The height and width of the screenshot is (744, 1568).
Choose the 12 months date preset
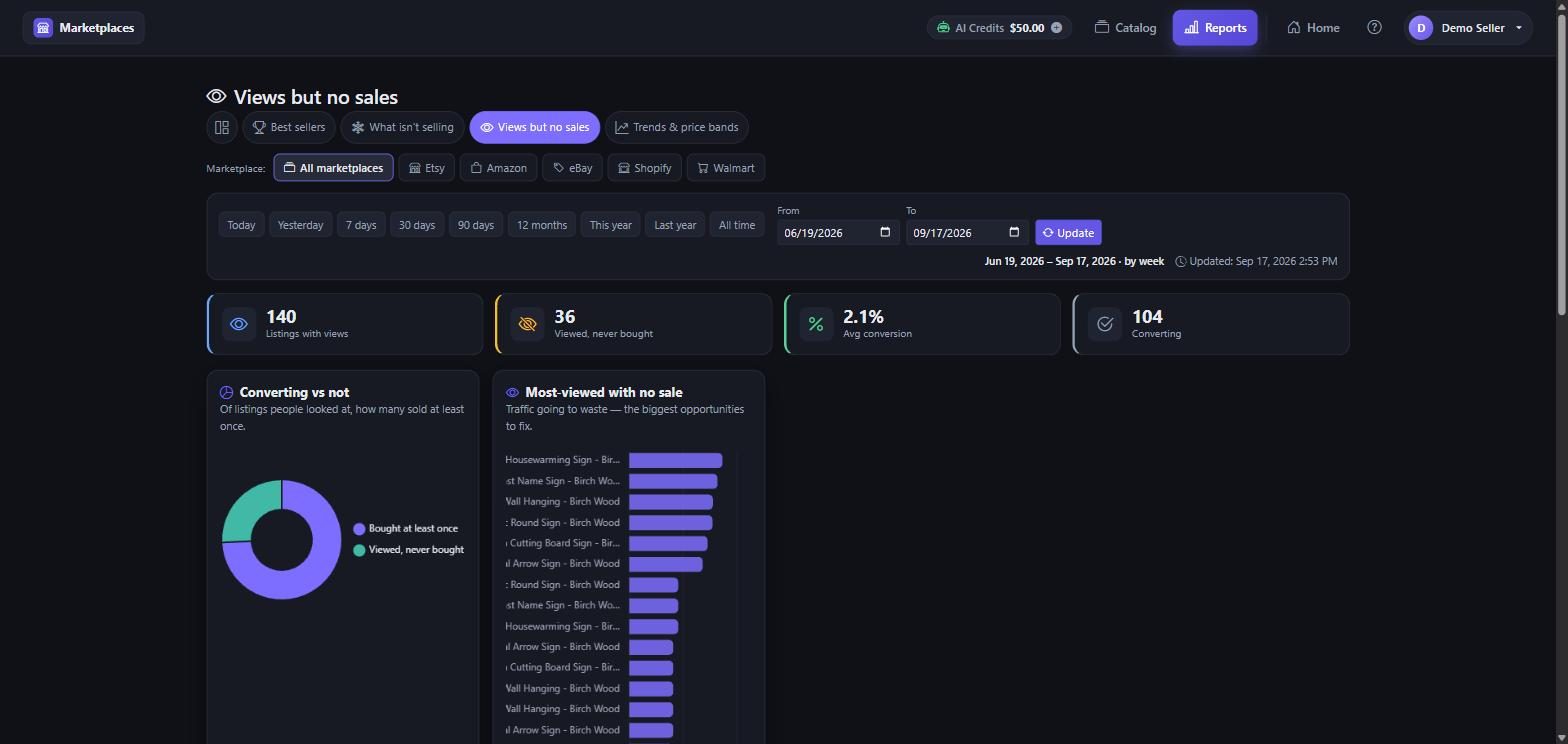542,225
